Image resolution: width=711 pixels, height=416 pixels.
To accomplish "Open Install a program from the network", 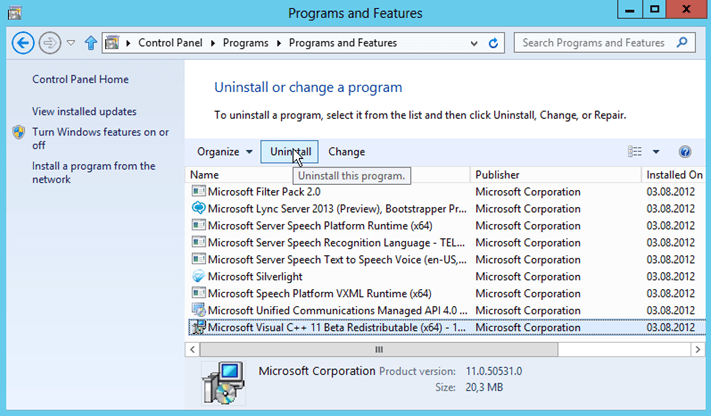I will tap(93, 172).
